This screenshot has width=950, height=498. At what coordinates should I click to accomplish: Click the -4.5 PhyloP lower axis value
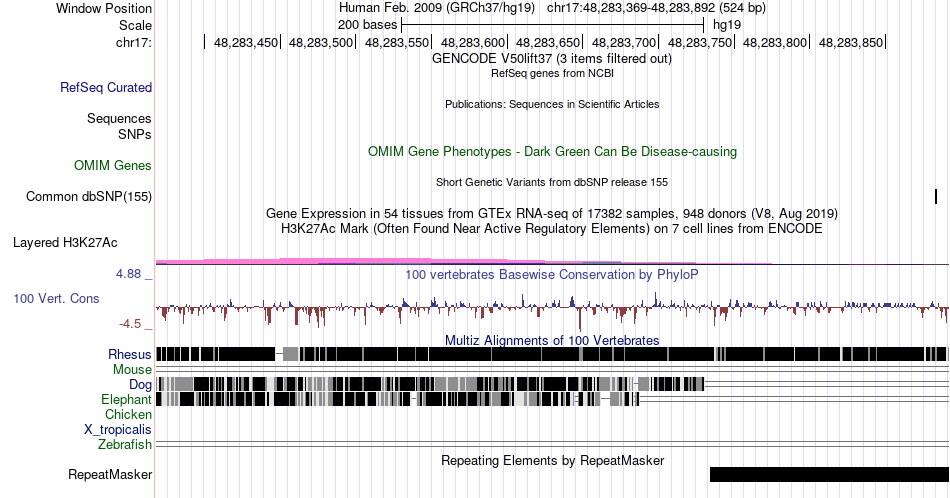coord(130,324)
